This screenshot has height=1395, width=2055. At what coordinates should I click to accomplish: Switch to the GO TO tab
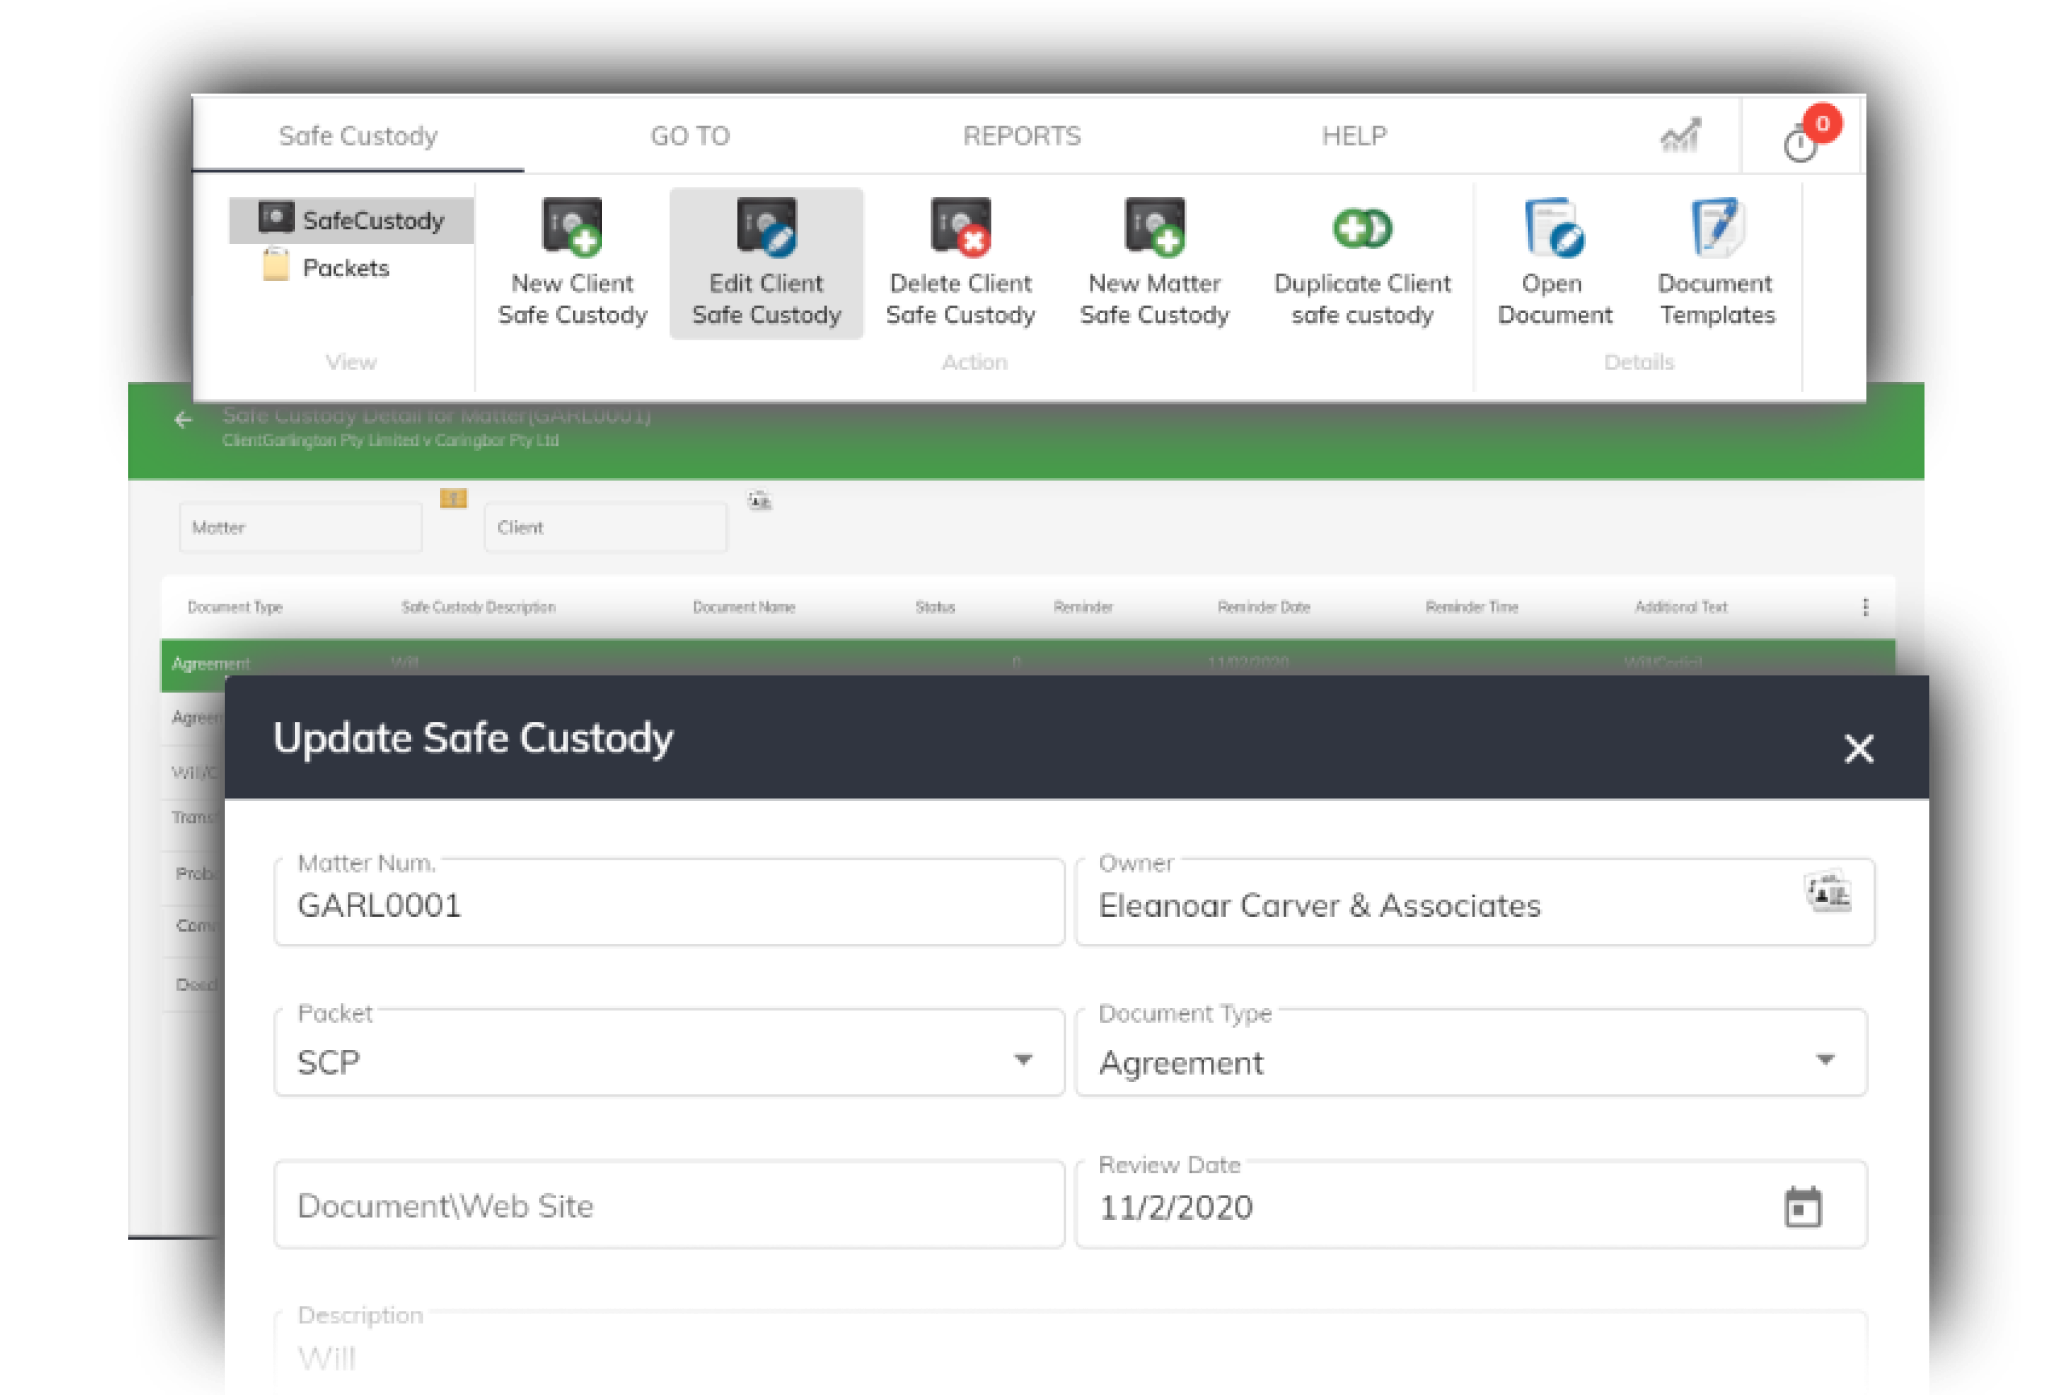coord(690,136)
